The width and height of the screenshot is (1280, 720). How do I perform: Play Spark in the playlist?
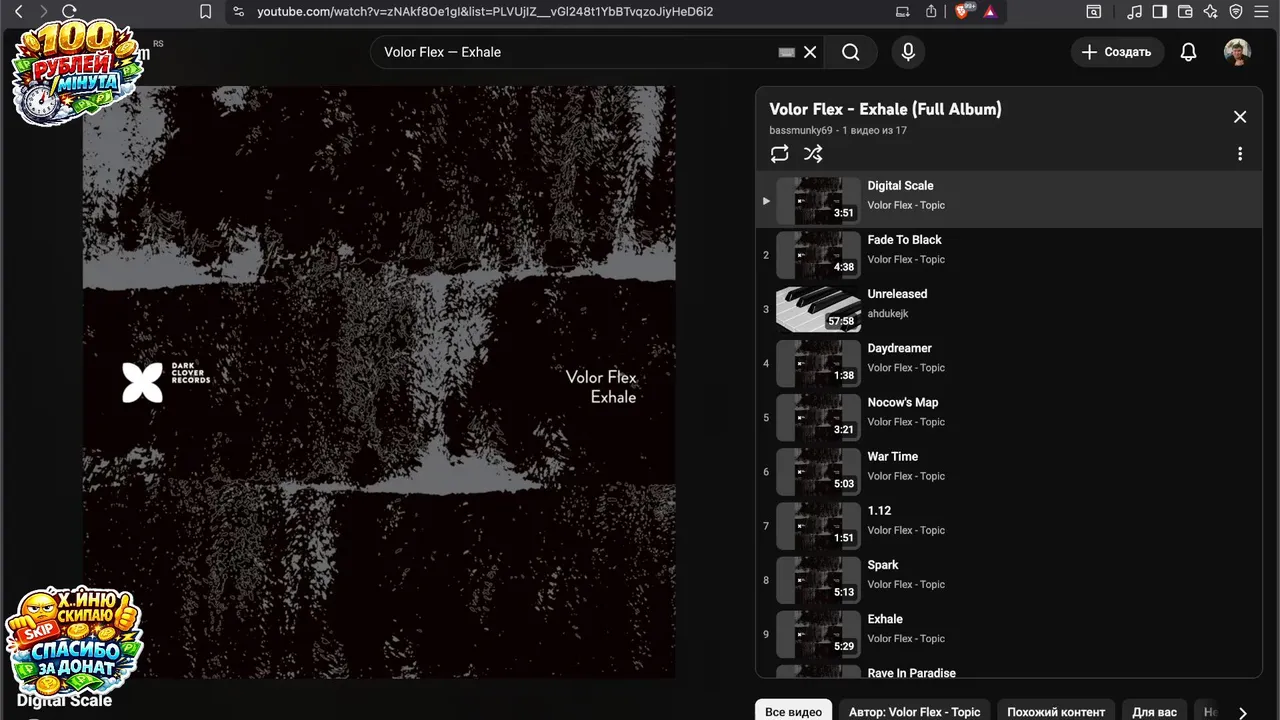(1009, 578)
